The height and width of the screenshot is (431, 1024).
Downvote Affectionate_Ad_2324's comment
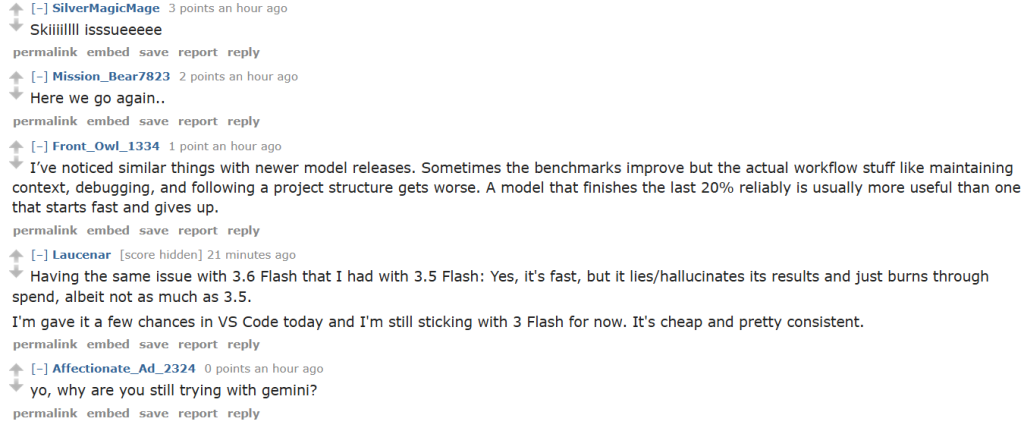[x=17, y=386]
